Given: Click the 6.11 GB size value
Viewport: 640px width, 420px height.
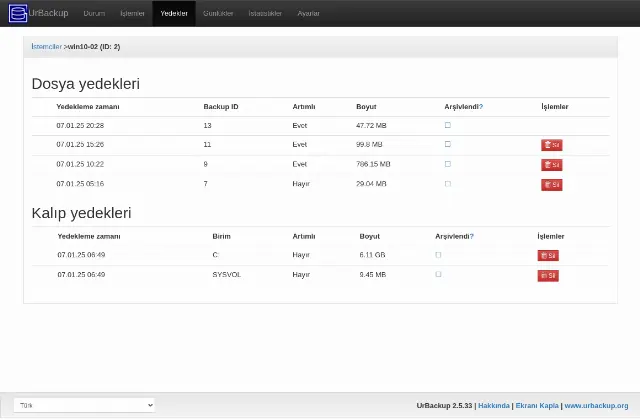Looking at the screenshot, I should click(x=372, y=255).
